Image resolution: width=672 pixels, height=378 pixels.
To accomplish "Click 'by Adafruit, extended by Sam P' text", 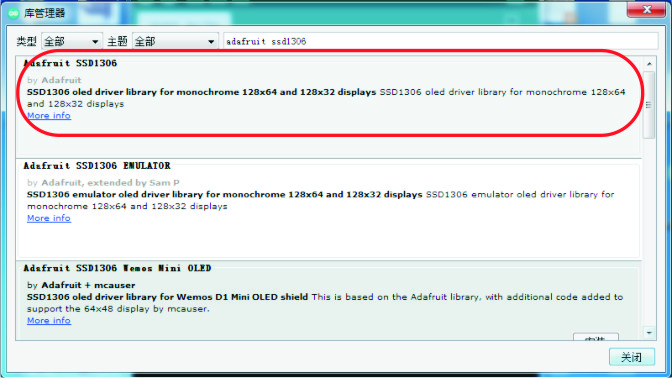I will pyautogui.click(x=103, y=183).
